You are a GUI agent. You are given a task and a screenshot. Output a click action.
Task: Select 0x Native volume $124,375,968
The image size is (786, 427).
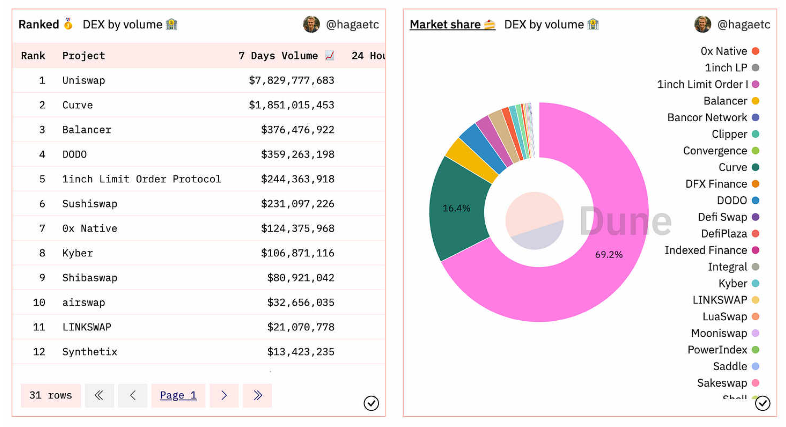pyautogui.click(x=297, y=228)
